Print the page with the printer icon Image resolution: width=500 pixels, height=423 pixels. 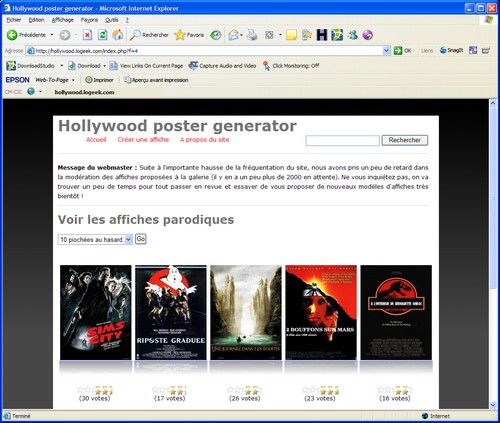pos(252,35)
